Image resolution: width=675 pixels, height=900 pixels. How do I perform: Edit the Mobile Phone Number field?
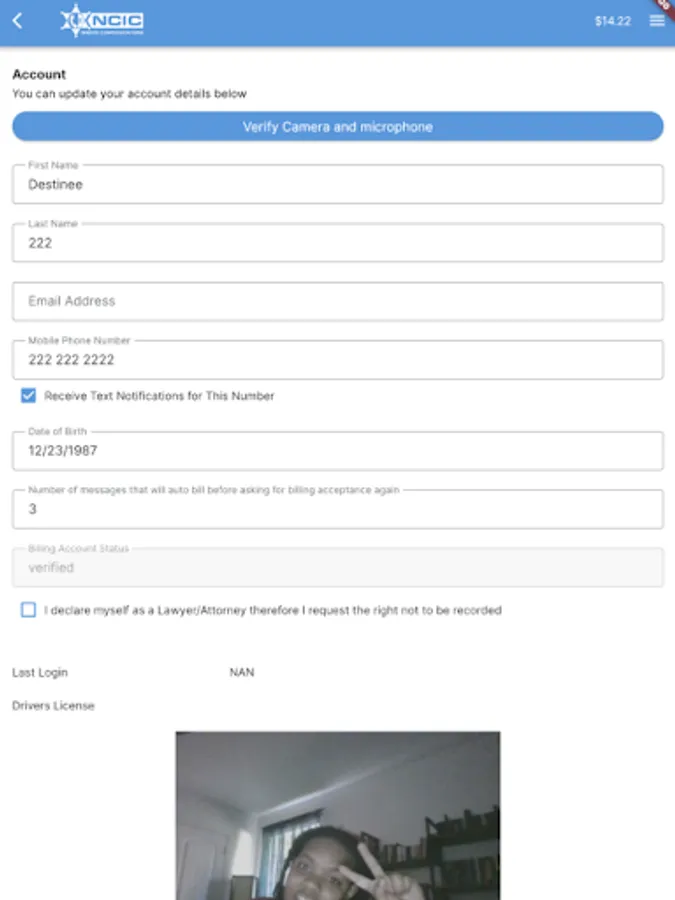click(x=337, y=360)
